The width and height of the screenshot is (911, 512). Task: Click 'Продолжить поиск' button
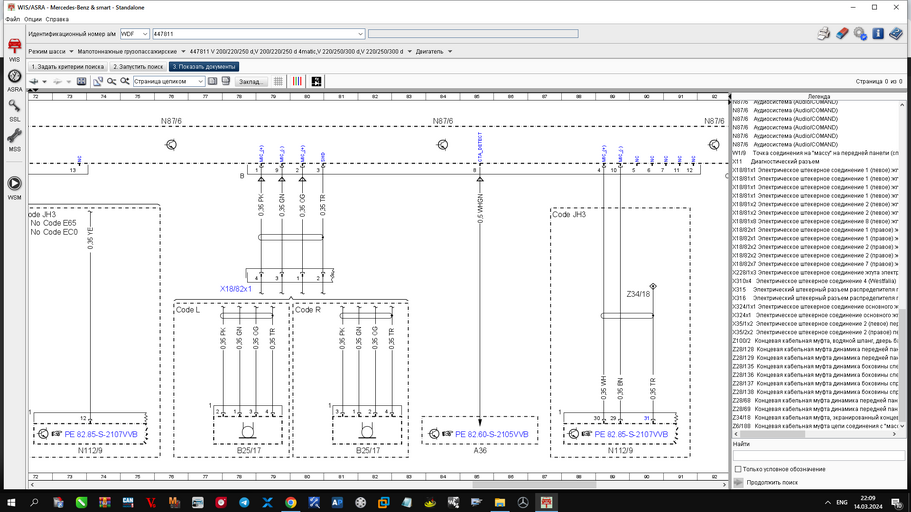click(772, 482)
